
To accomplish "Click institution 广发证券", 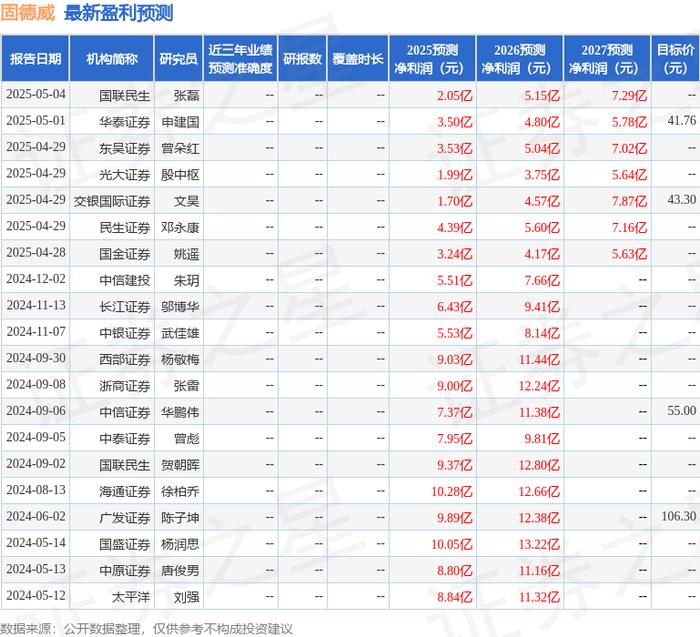I will point(125,518).
